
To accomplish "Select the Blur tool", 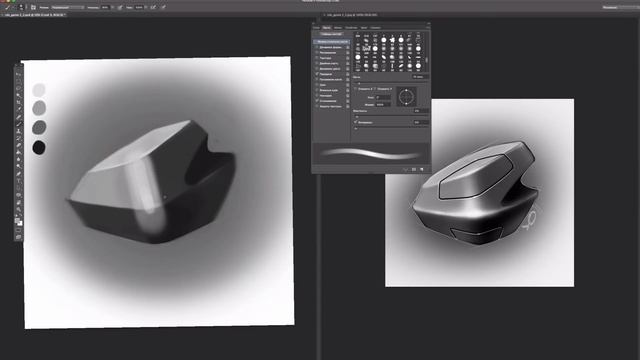I will pyautogui.click(x=18, y=159).
